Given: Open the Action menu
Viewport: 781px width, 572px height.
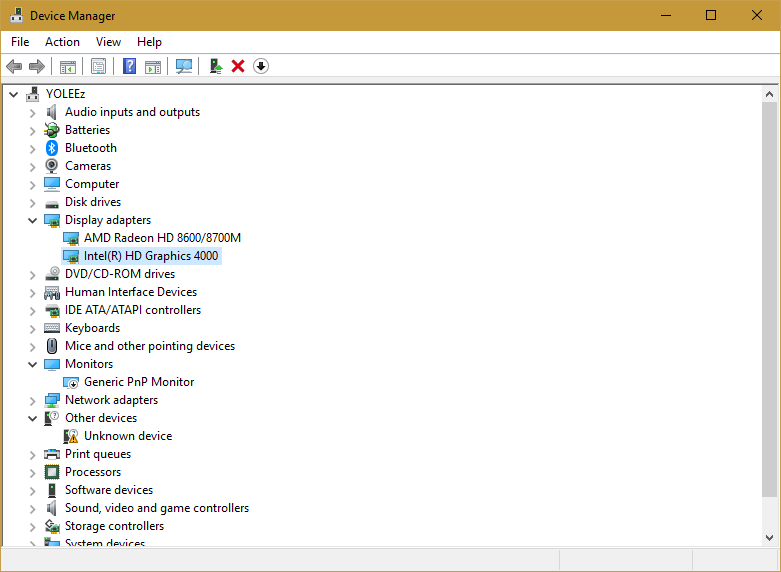Looking at the screenshot, I should click(x=62, y=42).
